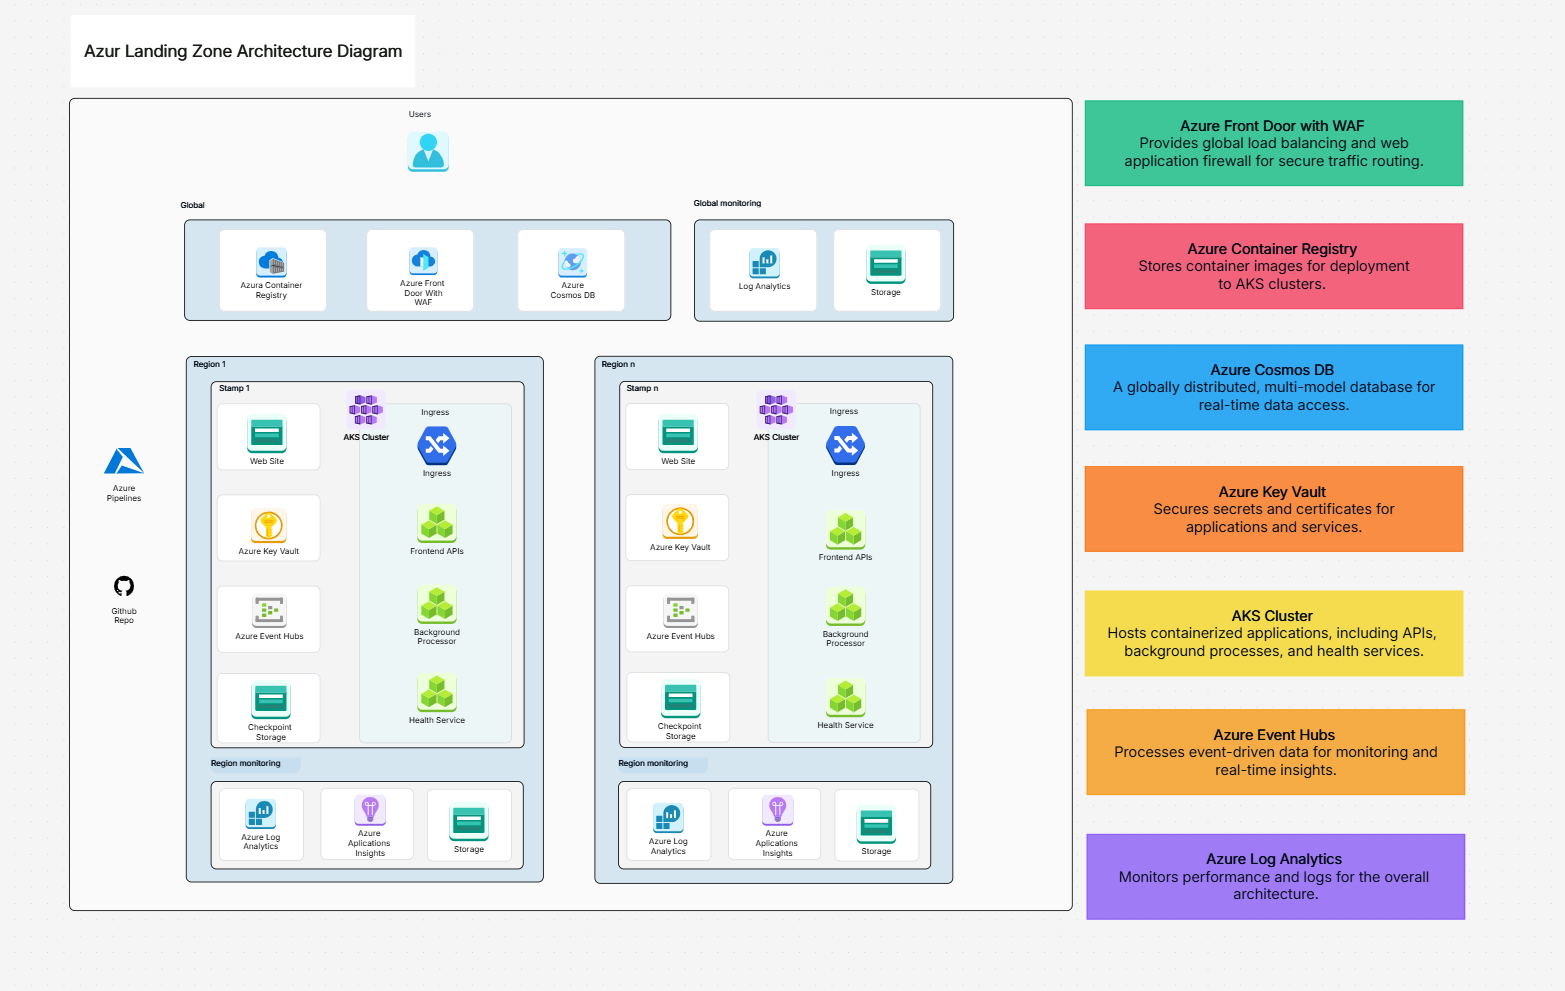Click the Log Analytics icon in Global monitoring
Viewport: 1565px width, 991px height.
762,264
